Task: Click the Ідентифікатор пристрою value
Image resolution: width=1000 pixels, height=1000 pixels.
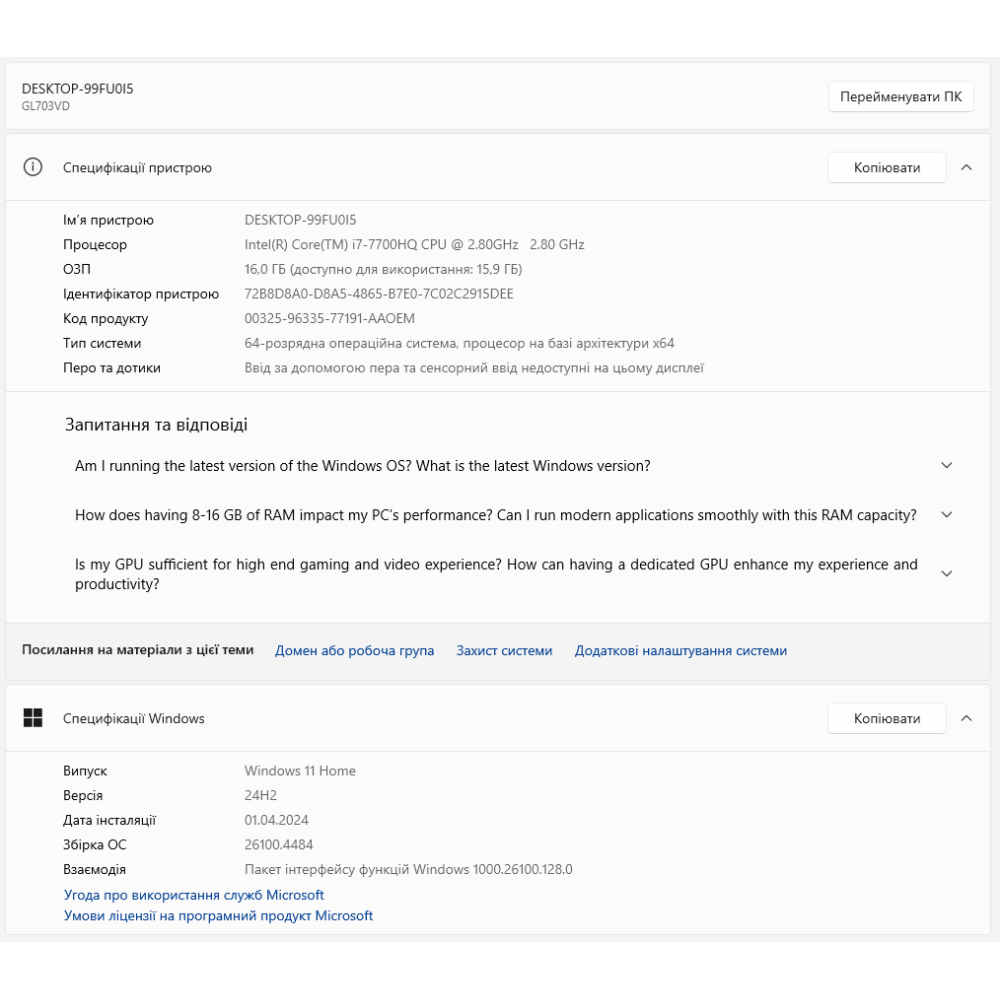Action: [x=379, y=294]
